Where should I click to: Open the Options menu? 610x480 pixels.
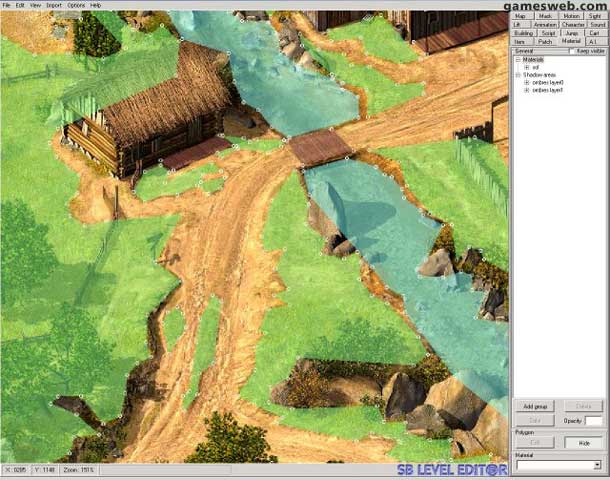76,5
